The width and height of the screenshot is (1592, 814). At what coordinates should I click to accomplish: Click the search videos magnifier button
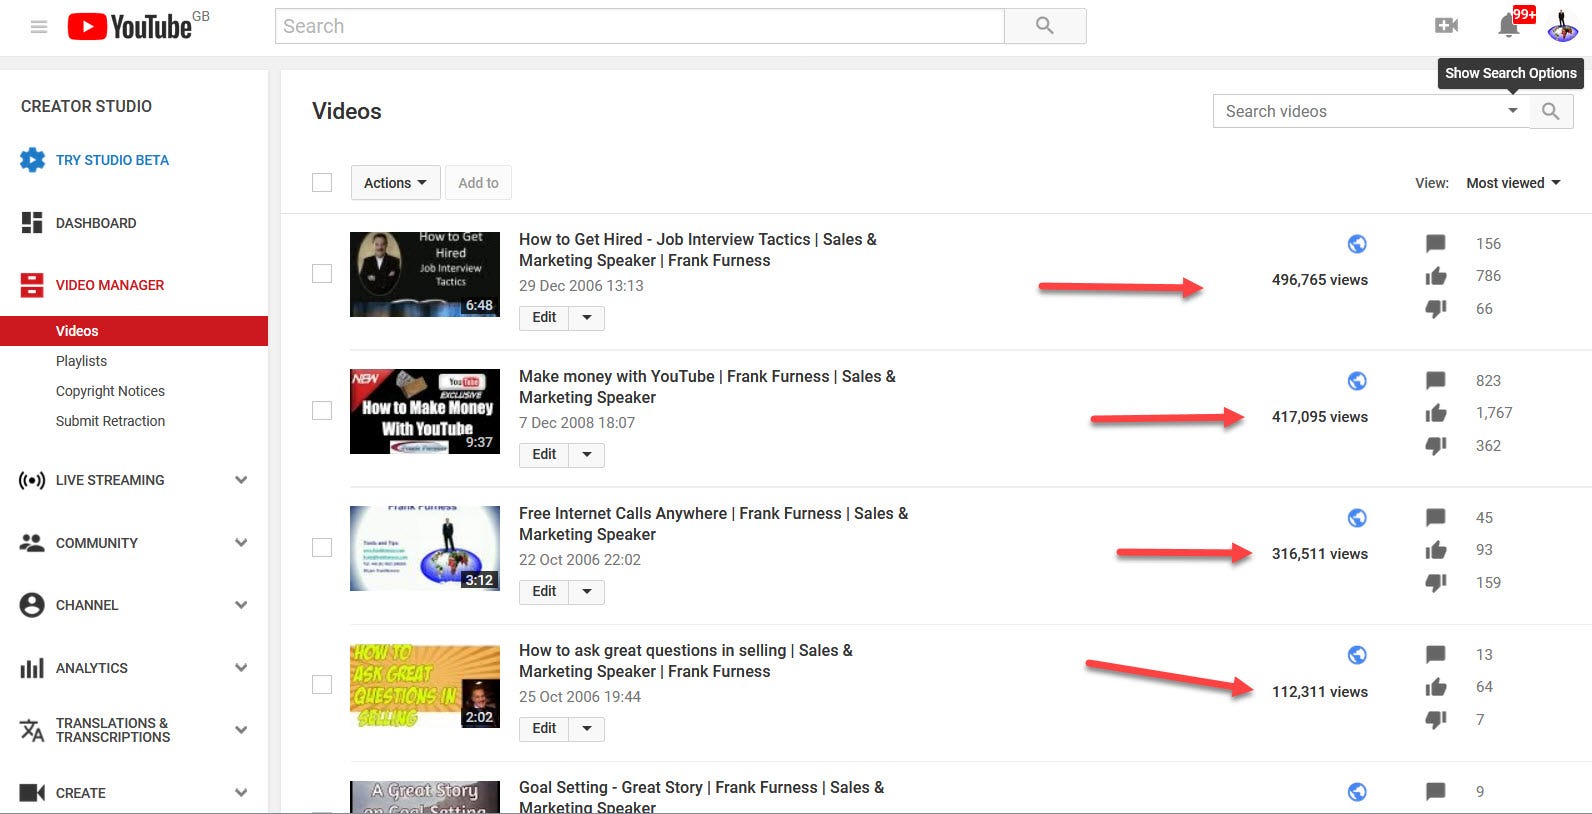(1550, 111)
